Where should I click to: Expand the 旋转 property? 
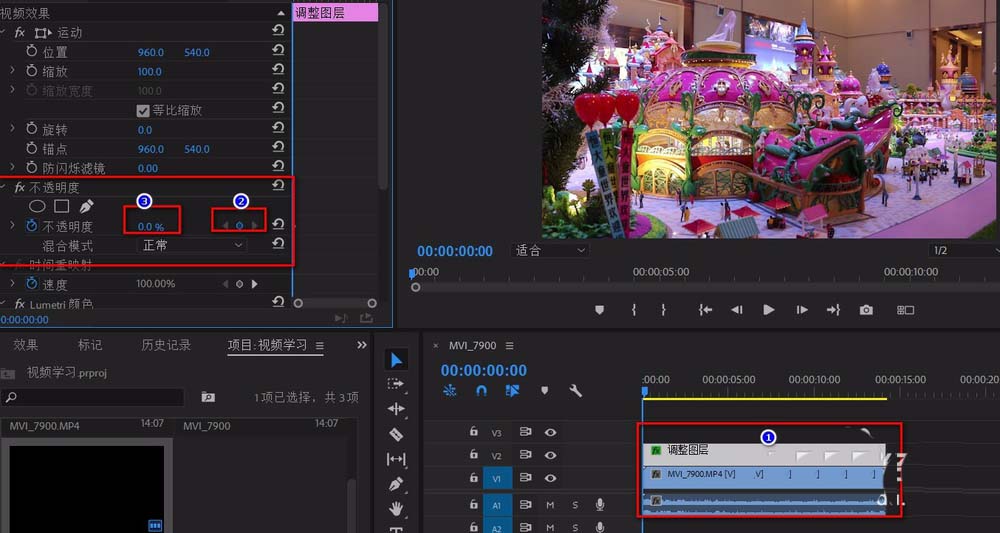tap(12, 129)
